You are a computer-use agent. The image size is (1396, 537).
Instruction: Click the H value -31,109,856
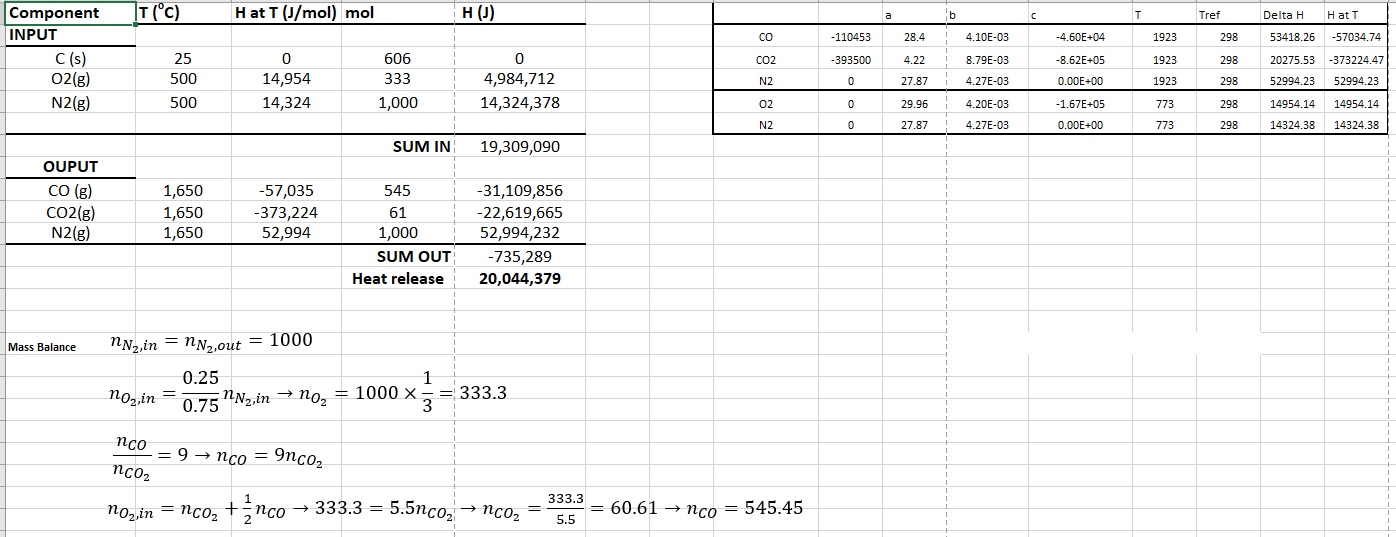pyautogui.click(x=520, y=190)
